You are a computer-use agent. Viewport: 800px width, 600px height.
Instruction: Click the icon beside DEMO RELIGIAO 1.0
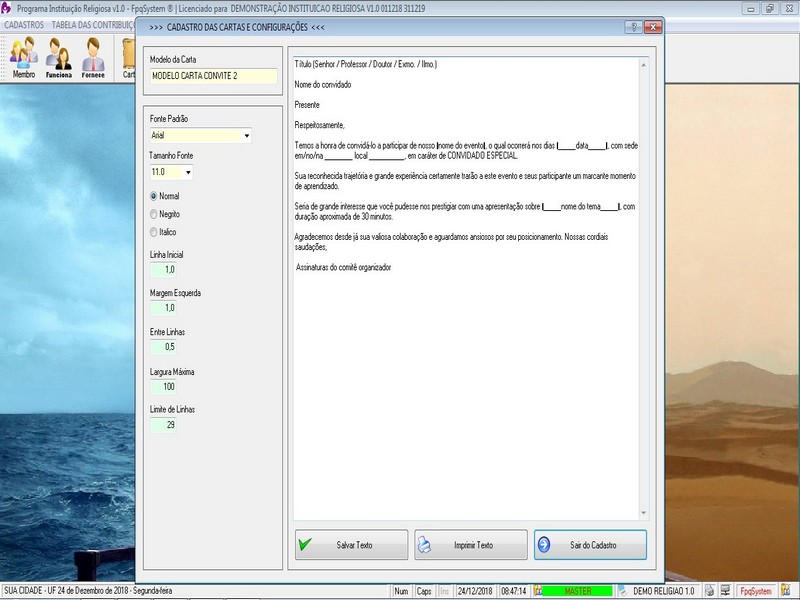pos(622,591)
